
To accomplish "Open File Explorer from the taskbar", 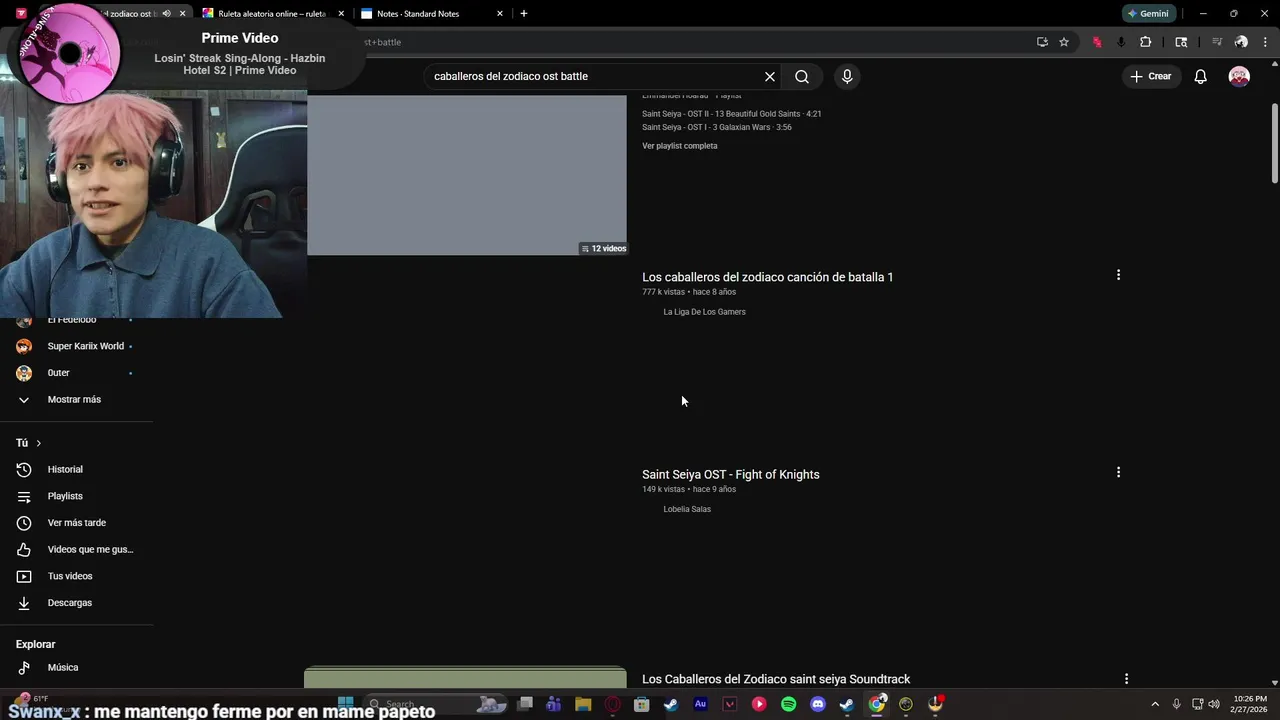I will (x=583, y=704).
